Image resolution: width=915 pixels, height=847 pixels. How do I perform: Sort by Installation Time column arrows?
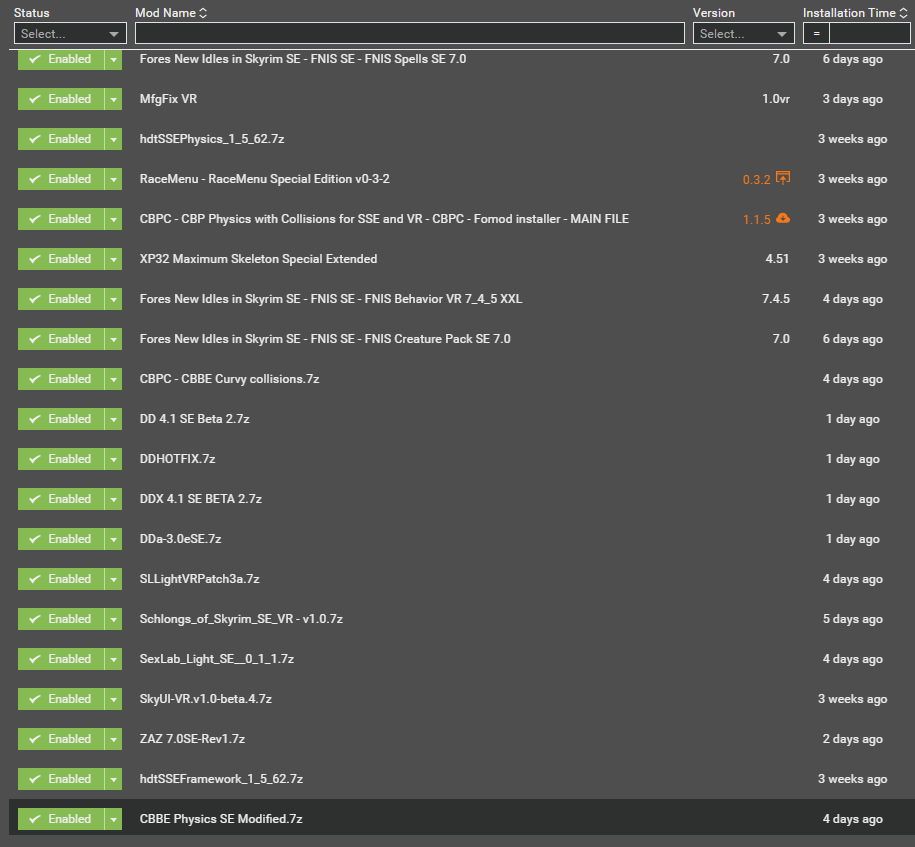903,13
